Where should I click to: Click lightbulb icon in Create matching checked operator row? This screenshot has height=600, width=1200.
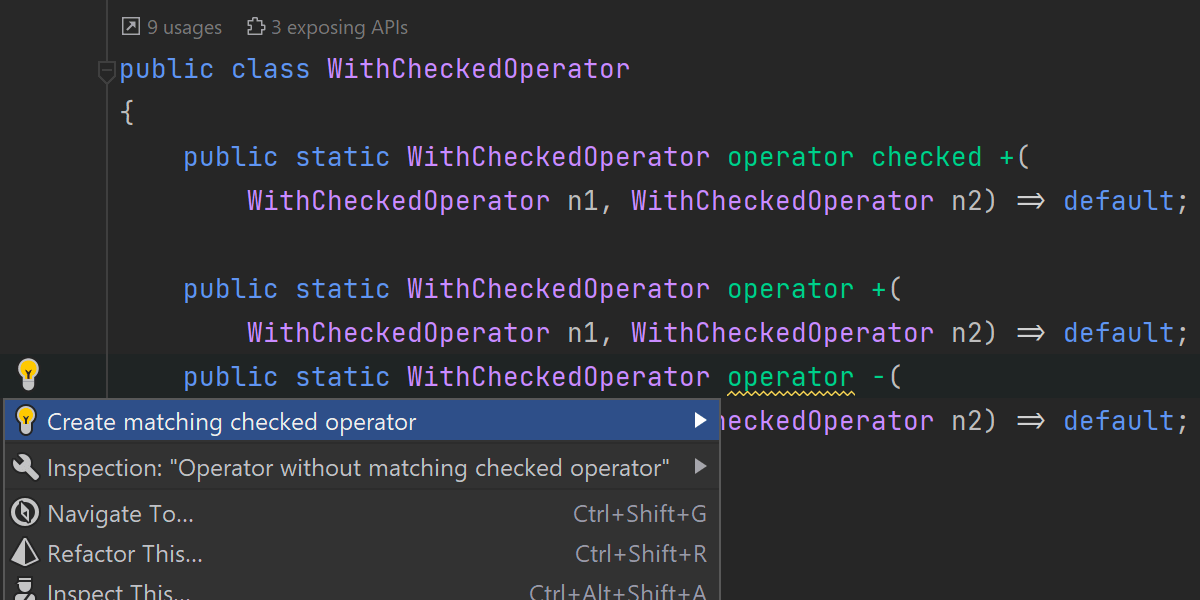27,420
